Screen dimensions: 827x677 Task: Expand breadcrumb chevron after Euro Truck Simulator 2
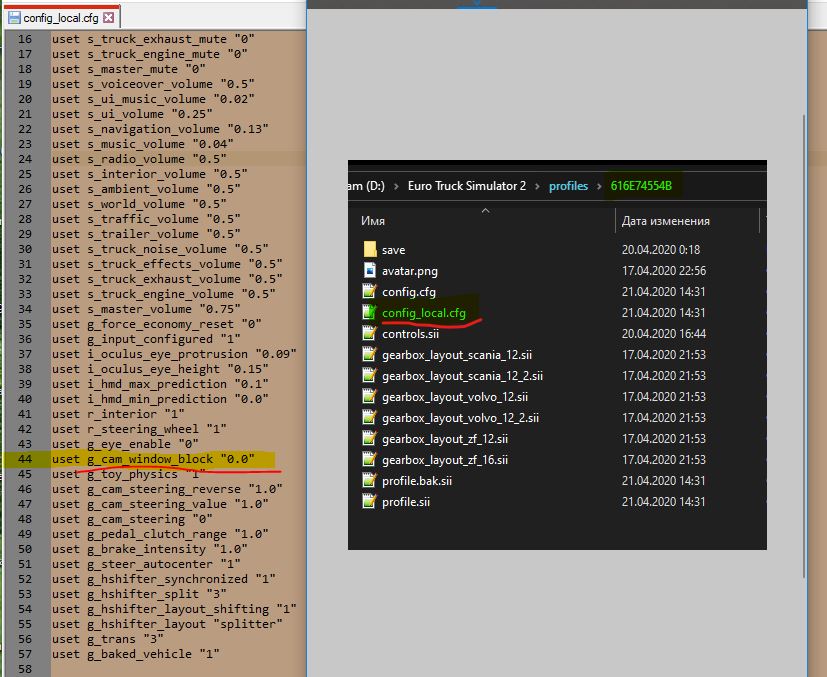(537, 186)
